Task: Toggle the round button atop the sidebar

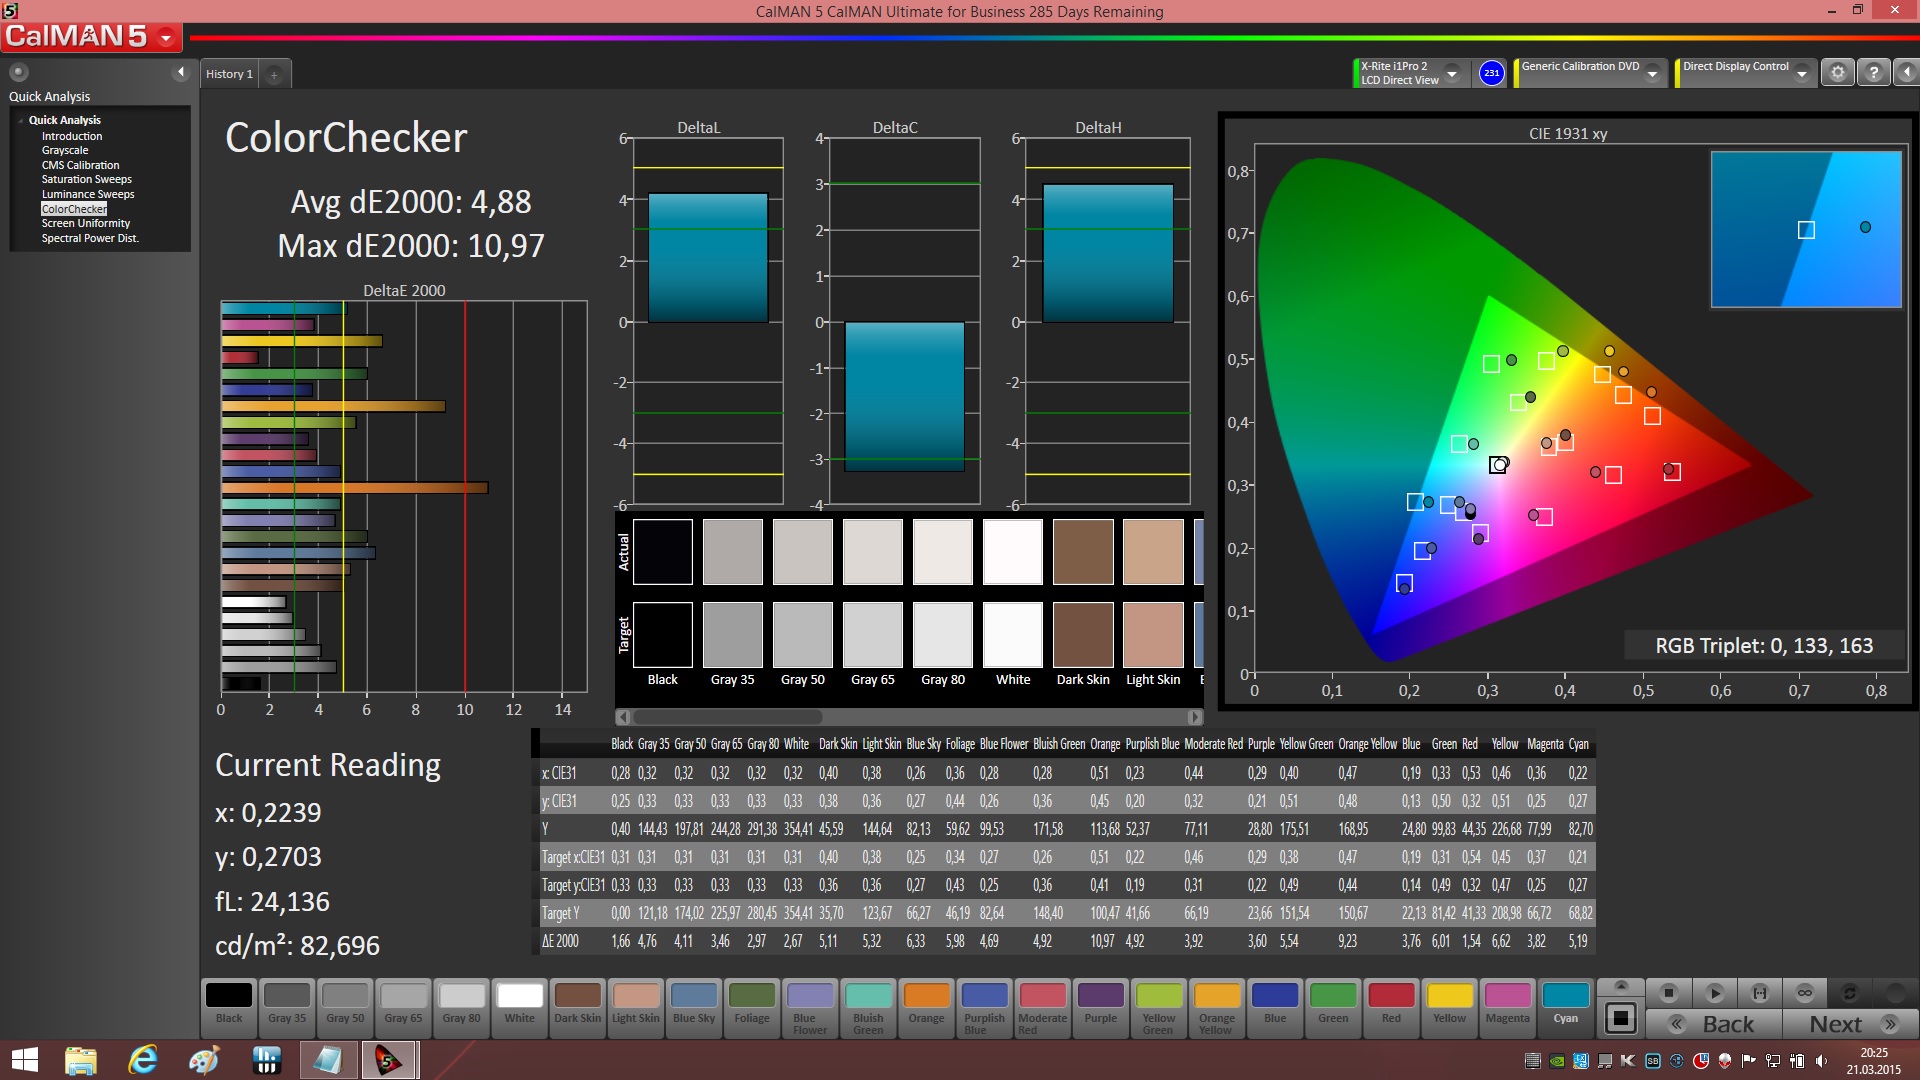Action: click(19, 72)
